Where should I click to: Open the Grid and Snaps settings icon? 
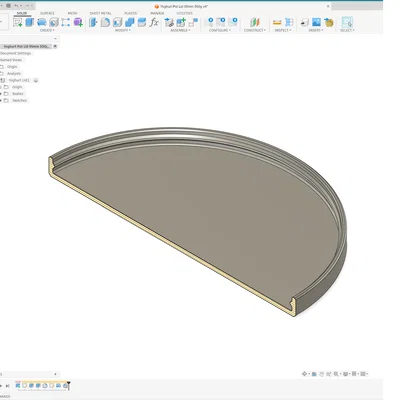click(354, 374)
